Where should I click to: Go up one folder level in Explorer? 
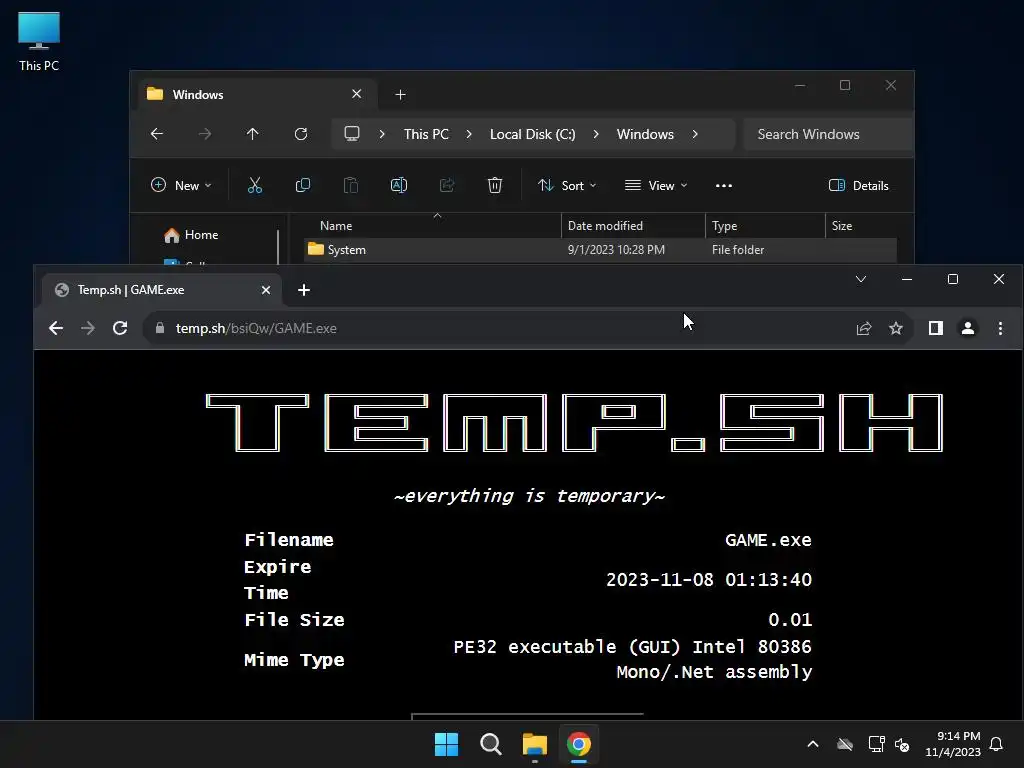tap(253, 134)
